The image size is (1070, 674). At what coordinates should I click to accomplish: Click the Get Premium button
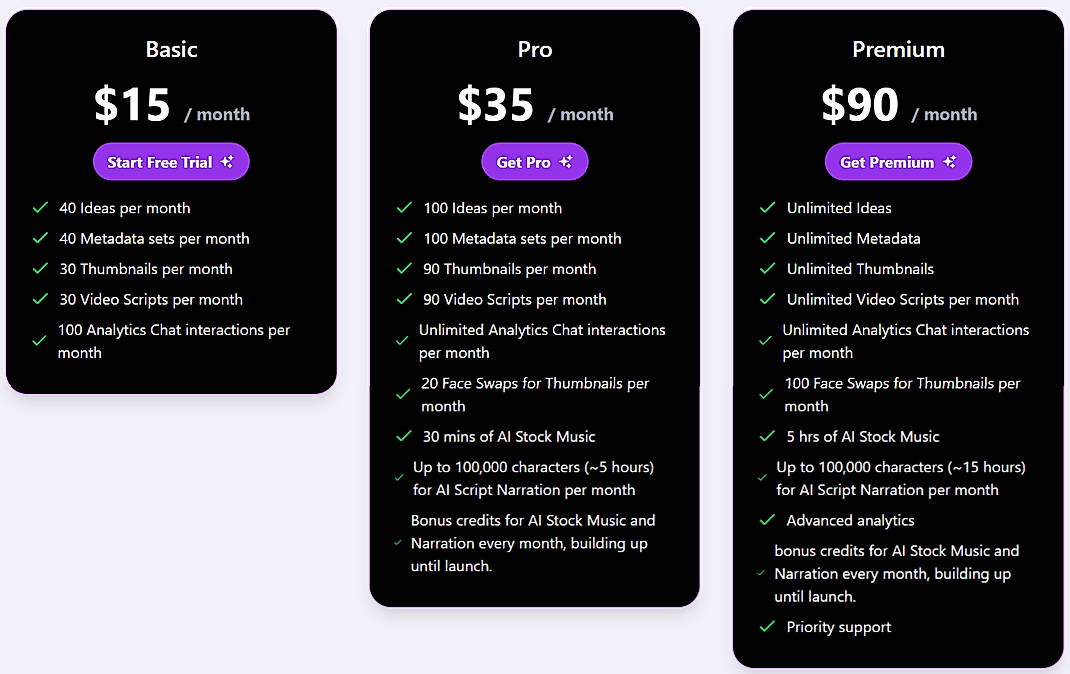898,161
